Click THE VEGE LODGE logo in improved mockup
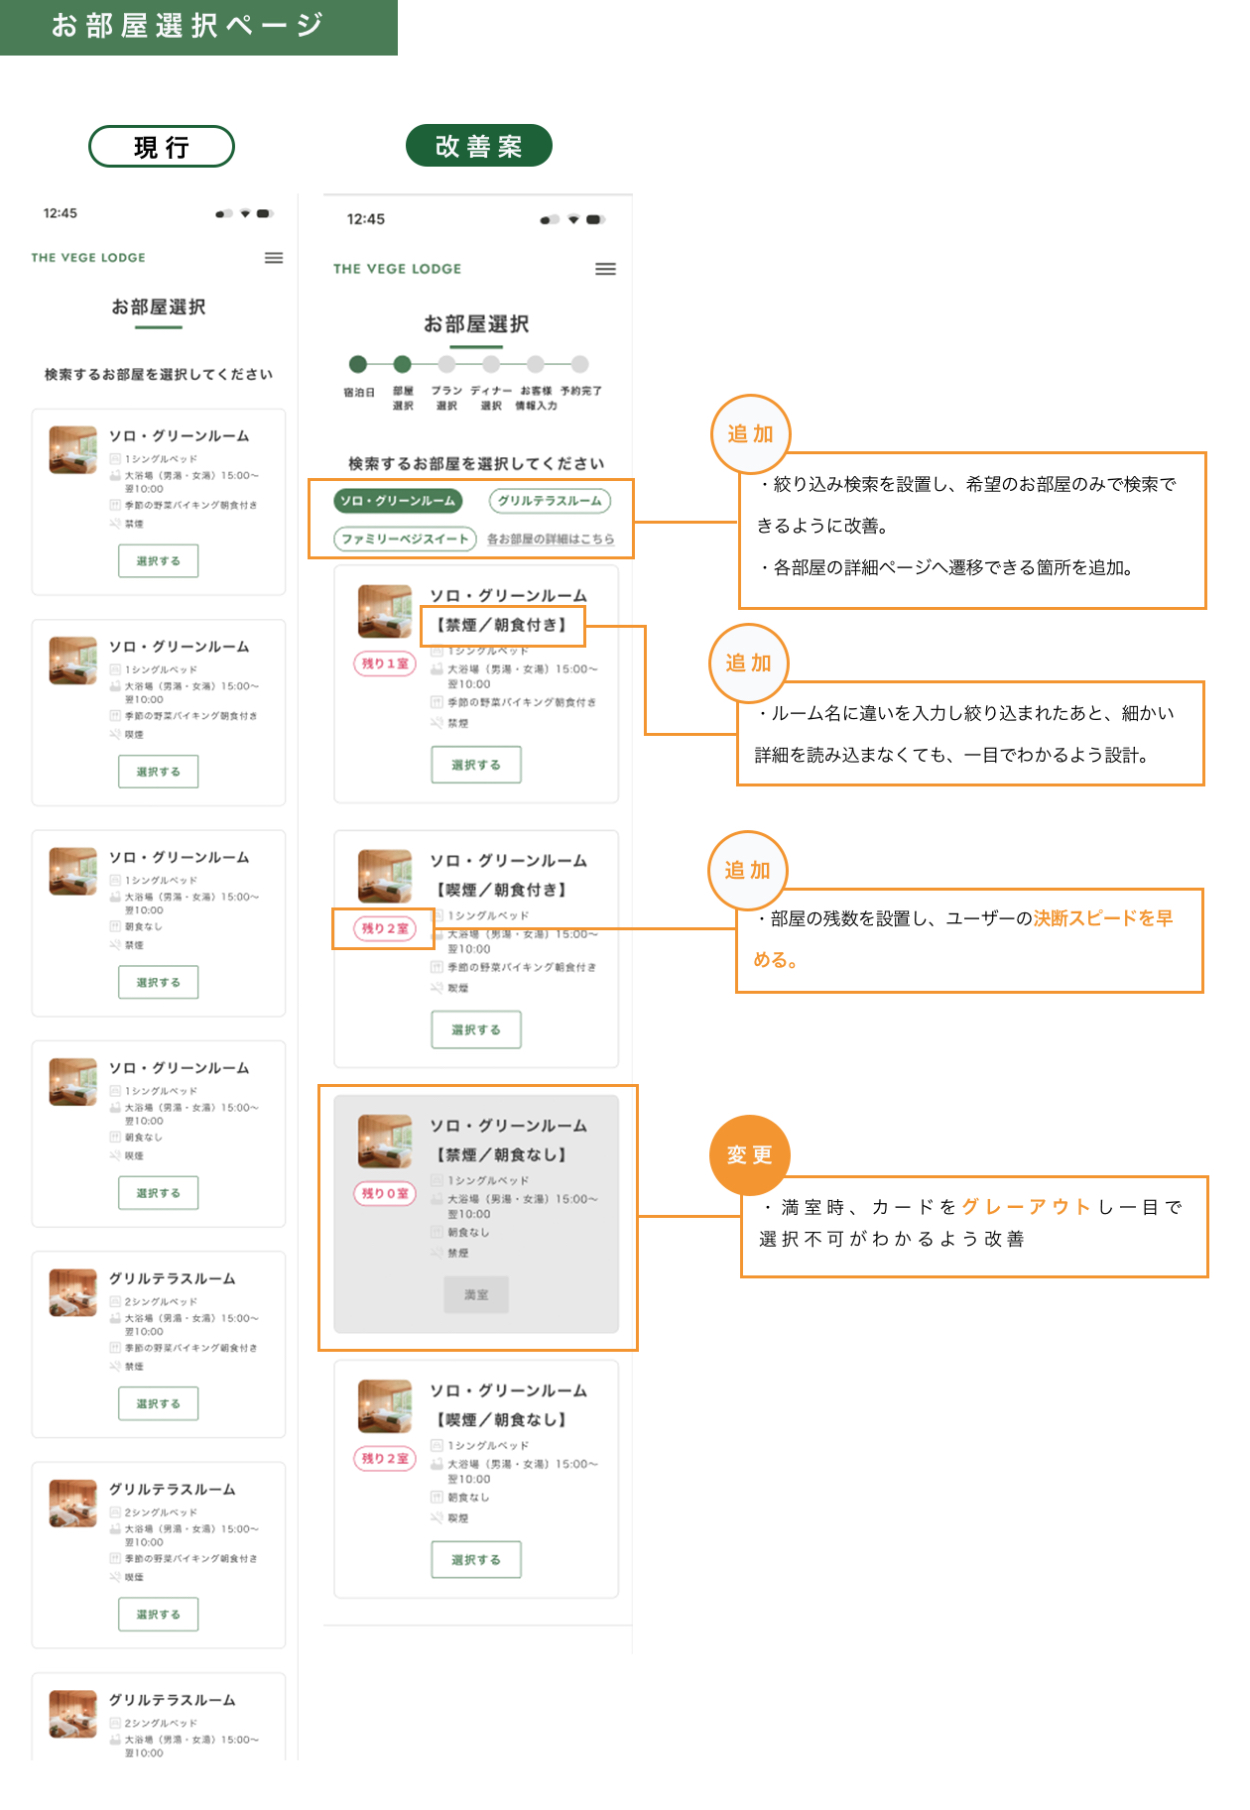 [397, 269]
